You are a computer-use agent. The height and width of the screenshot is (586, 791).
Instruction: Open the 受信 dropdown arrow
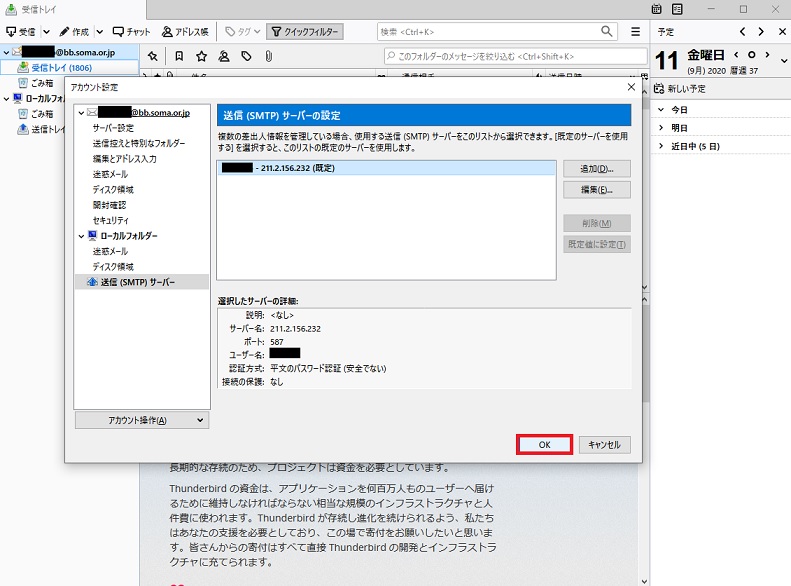click(46, 32)
